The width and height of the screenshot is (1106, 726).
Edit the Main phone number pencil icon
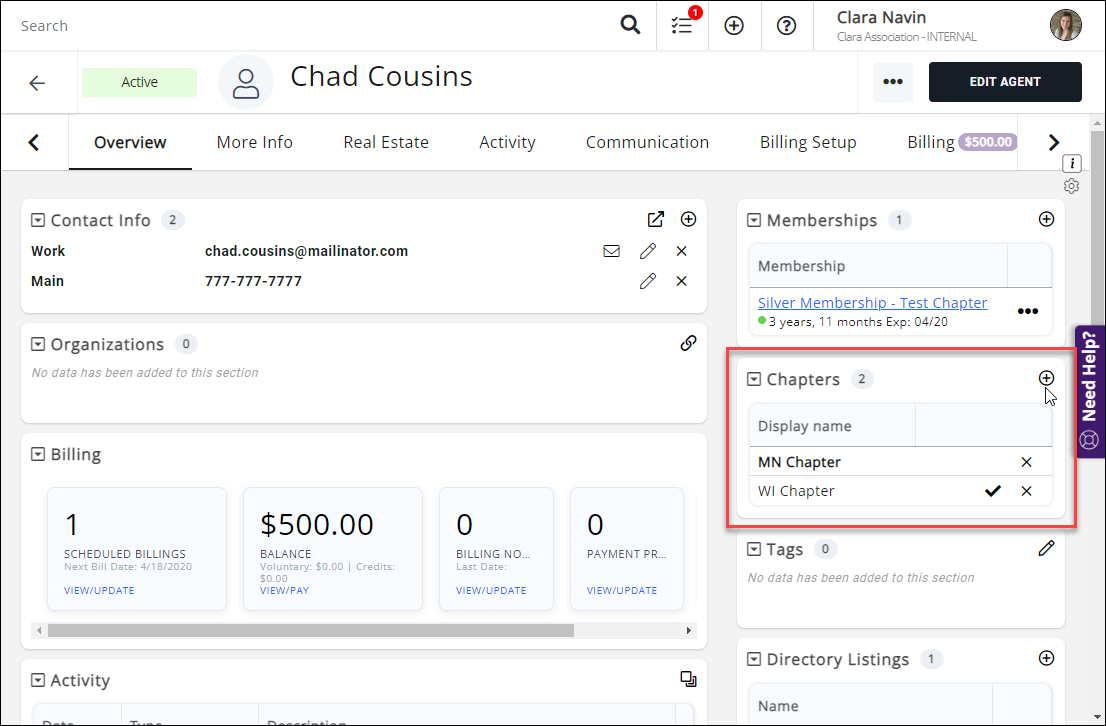tap(648, 281)
